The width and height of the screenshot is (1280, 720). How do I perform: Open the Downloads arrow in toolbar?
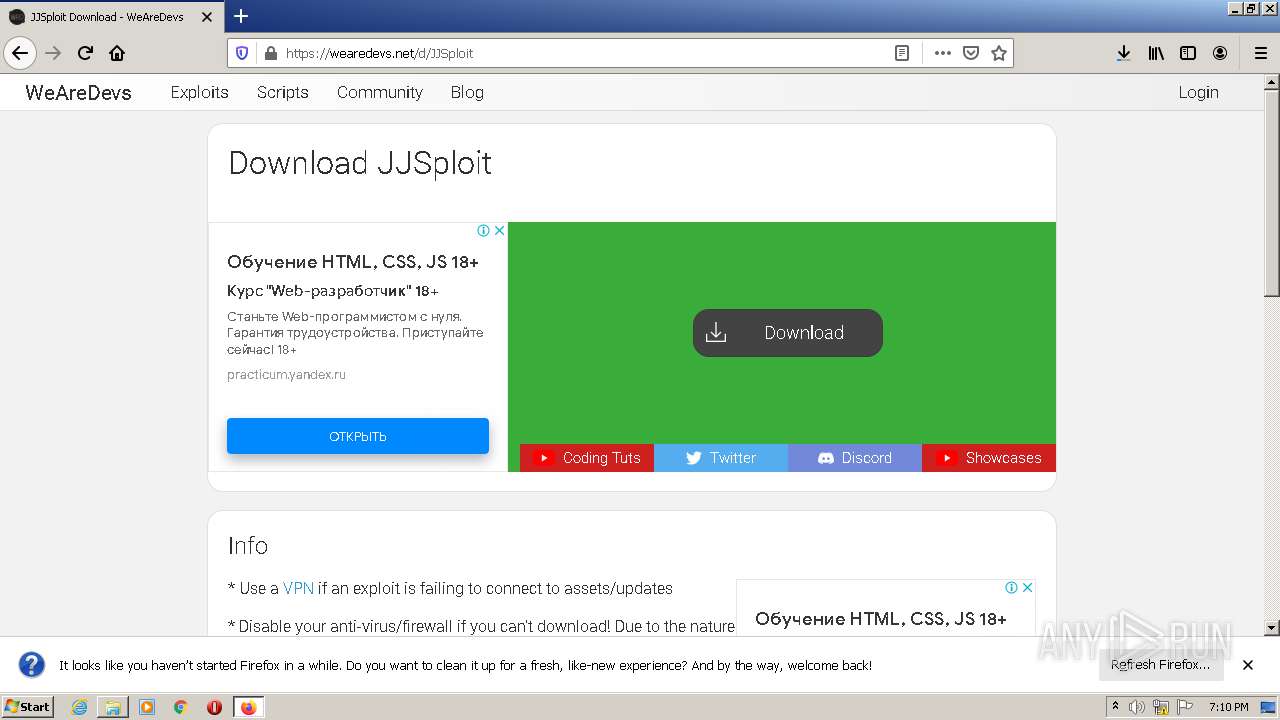pyautogui.click(x=1124, y=53)
